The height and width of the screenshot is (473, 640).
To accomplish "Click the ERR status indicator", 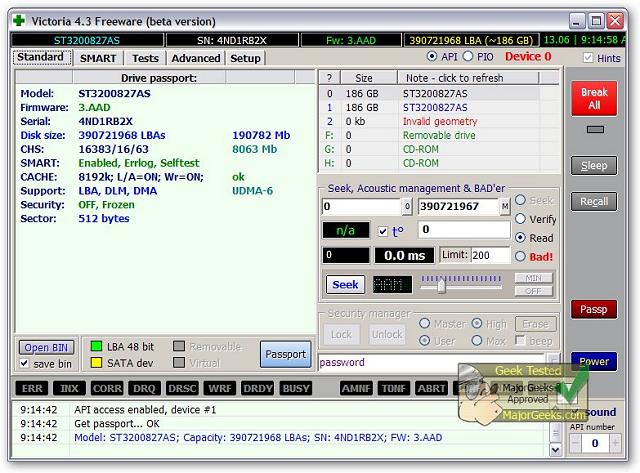I will click(32, 388).
